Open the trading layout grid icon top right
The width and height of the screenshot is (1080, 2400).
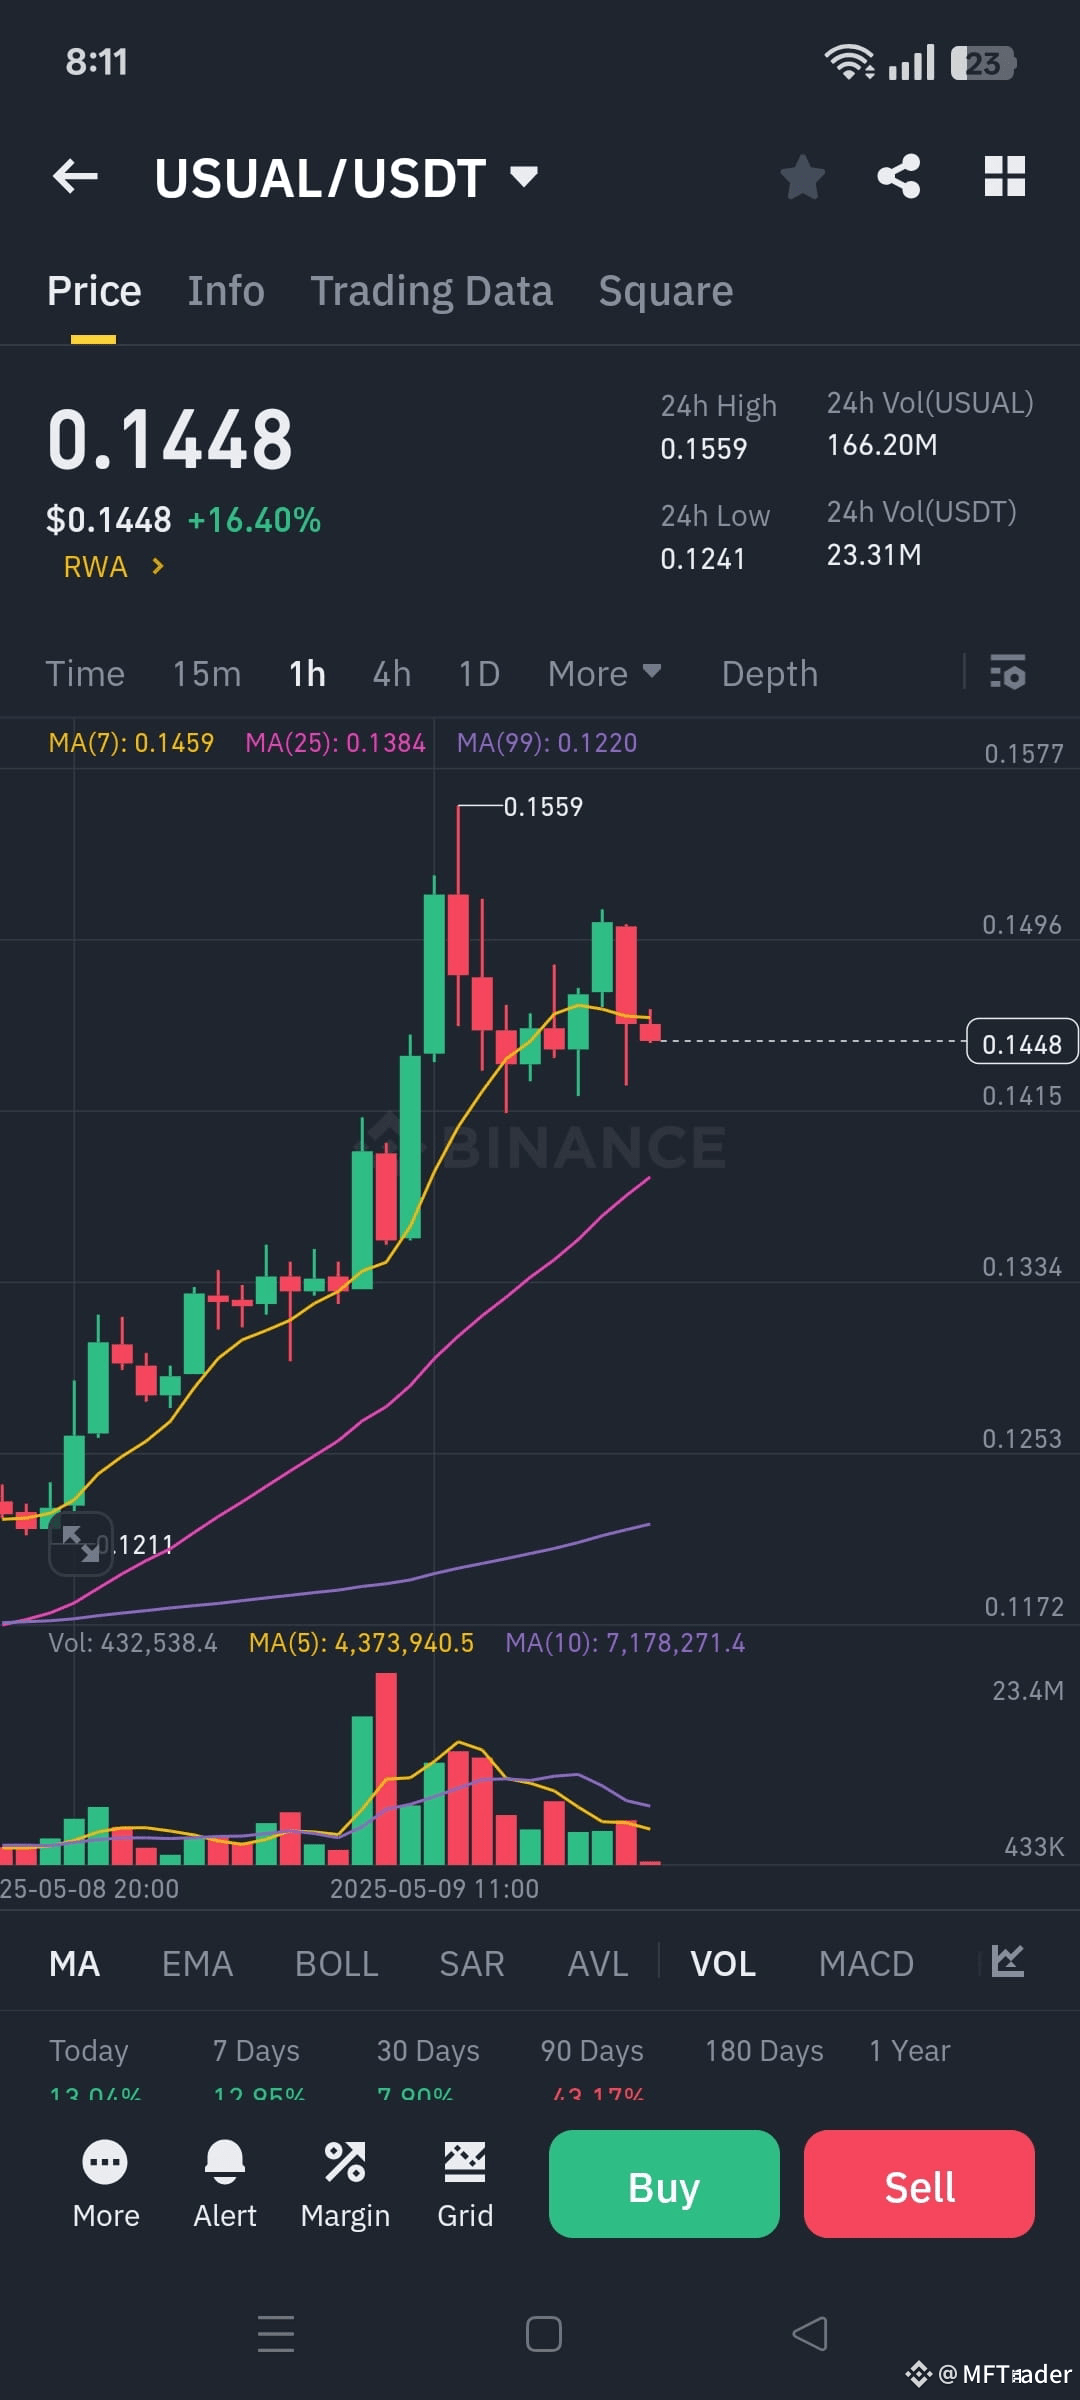click(1005, 176)
